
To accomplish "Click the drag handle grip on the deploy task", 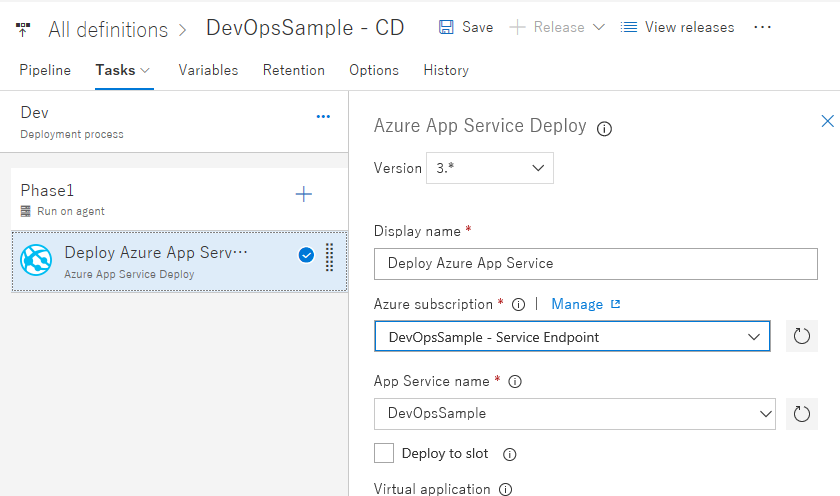I will (x=329, y=257).
